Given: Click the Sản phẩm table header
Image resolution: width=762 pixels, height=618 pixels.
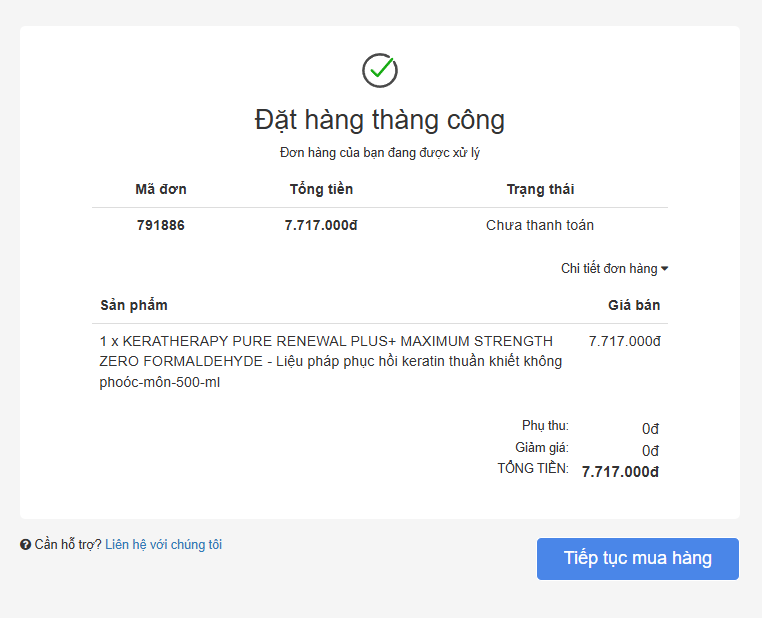Looking at the screenshot, I should coord(134,305).
